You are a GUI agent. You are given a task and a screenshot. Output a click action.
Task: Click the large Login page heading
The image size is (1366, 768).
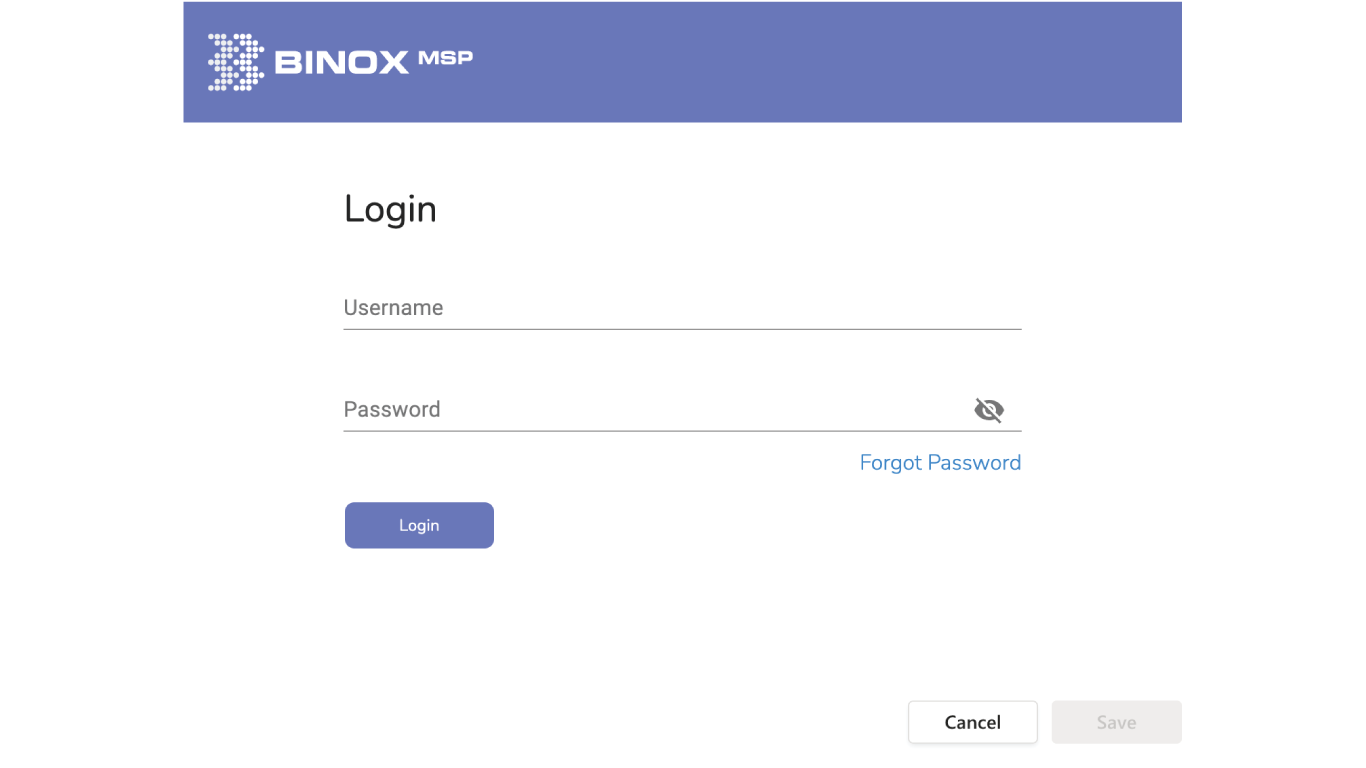[390, 209]
